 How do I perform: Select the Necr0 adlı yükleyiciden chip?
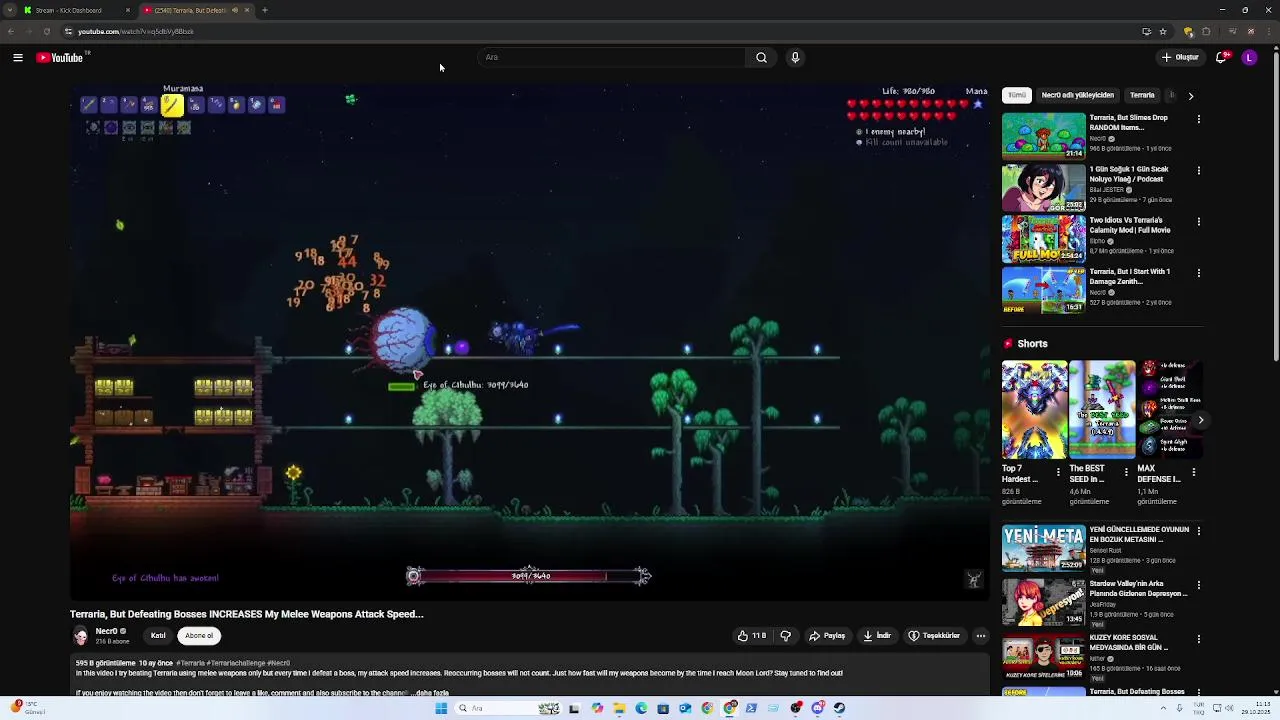point(1077,95)
